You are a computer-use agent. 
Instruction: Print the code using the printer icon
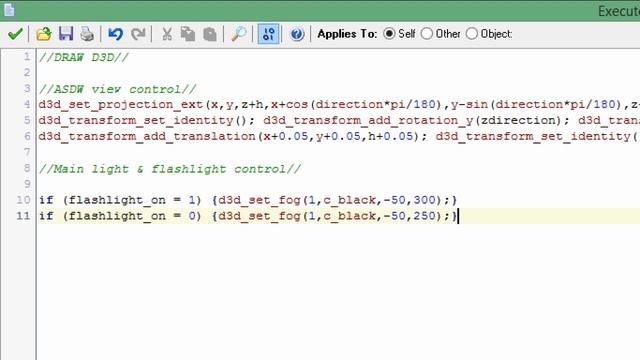(87, 34)
